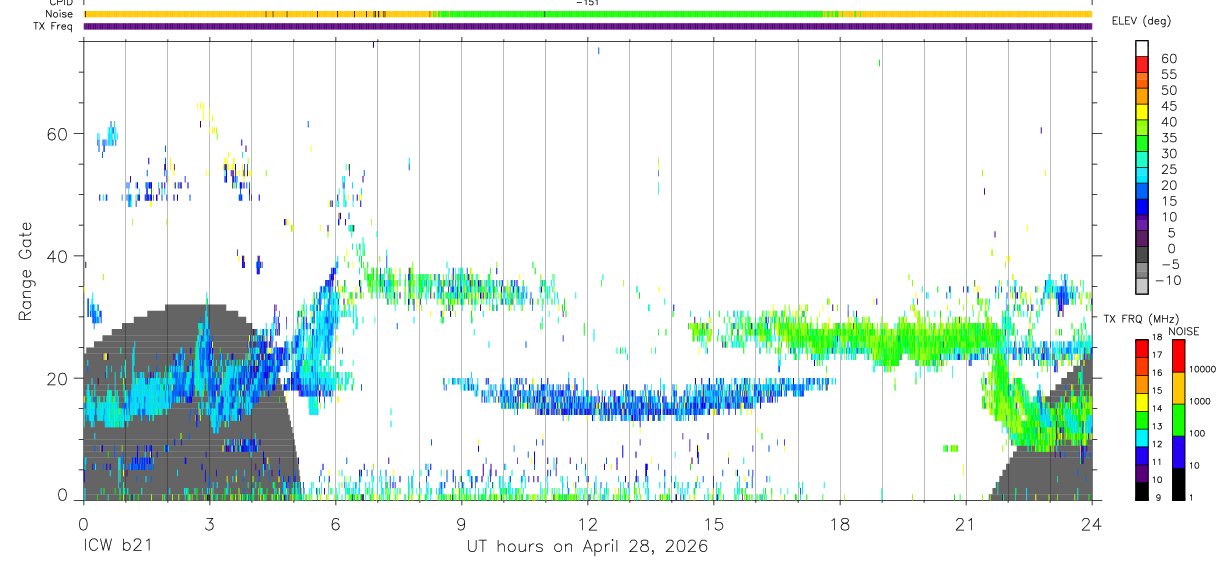Click the '55' value on ELEV scale

click(1168, 74)
